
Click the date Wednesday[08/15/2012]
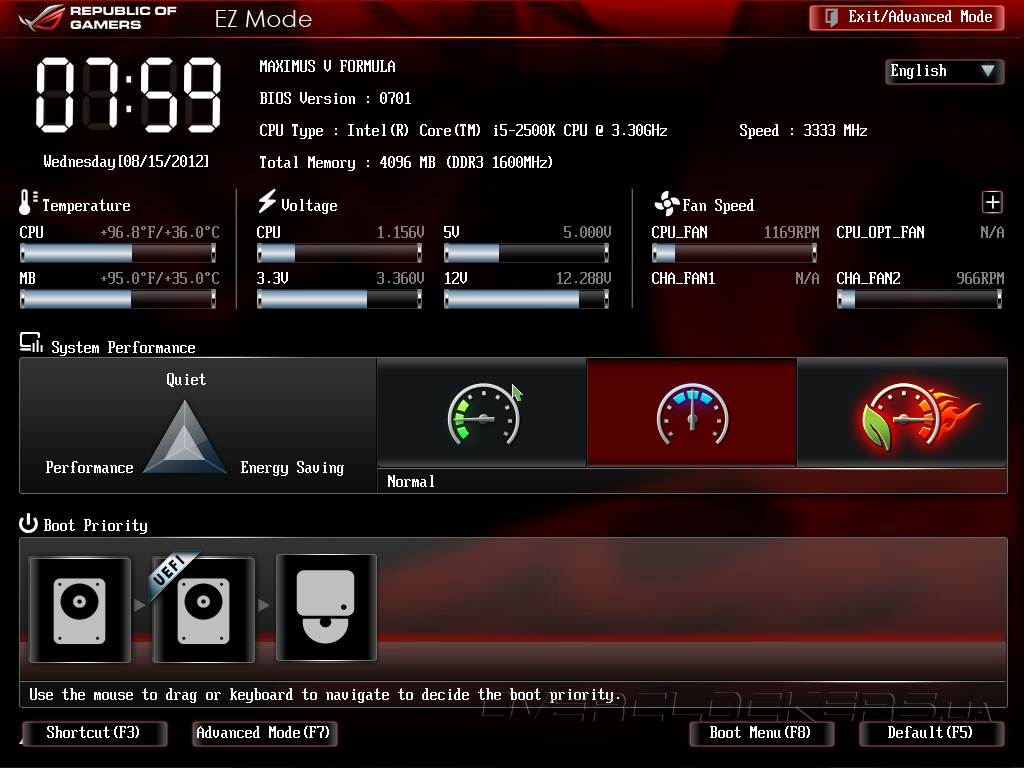click(126, 161)
